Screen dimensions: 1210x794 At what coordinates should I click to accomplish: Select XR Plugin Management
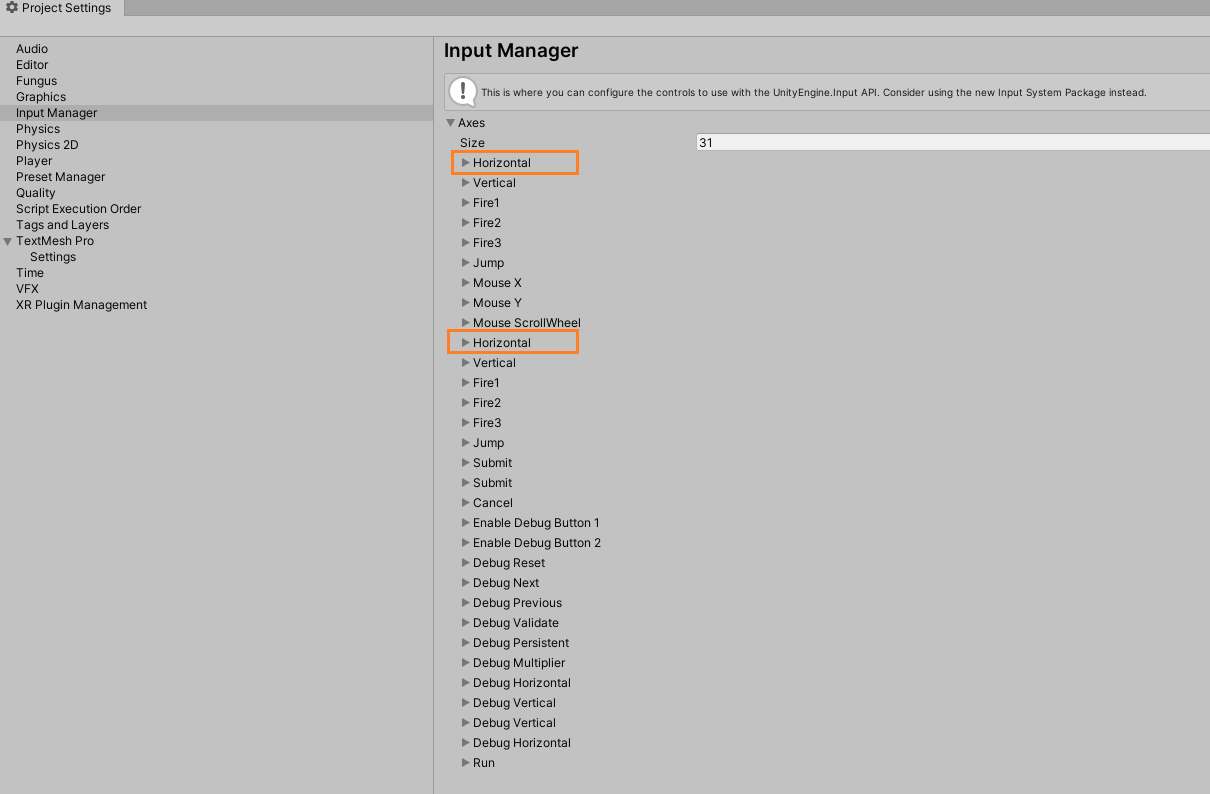pos(80,304)
